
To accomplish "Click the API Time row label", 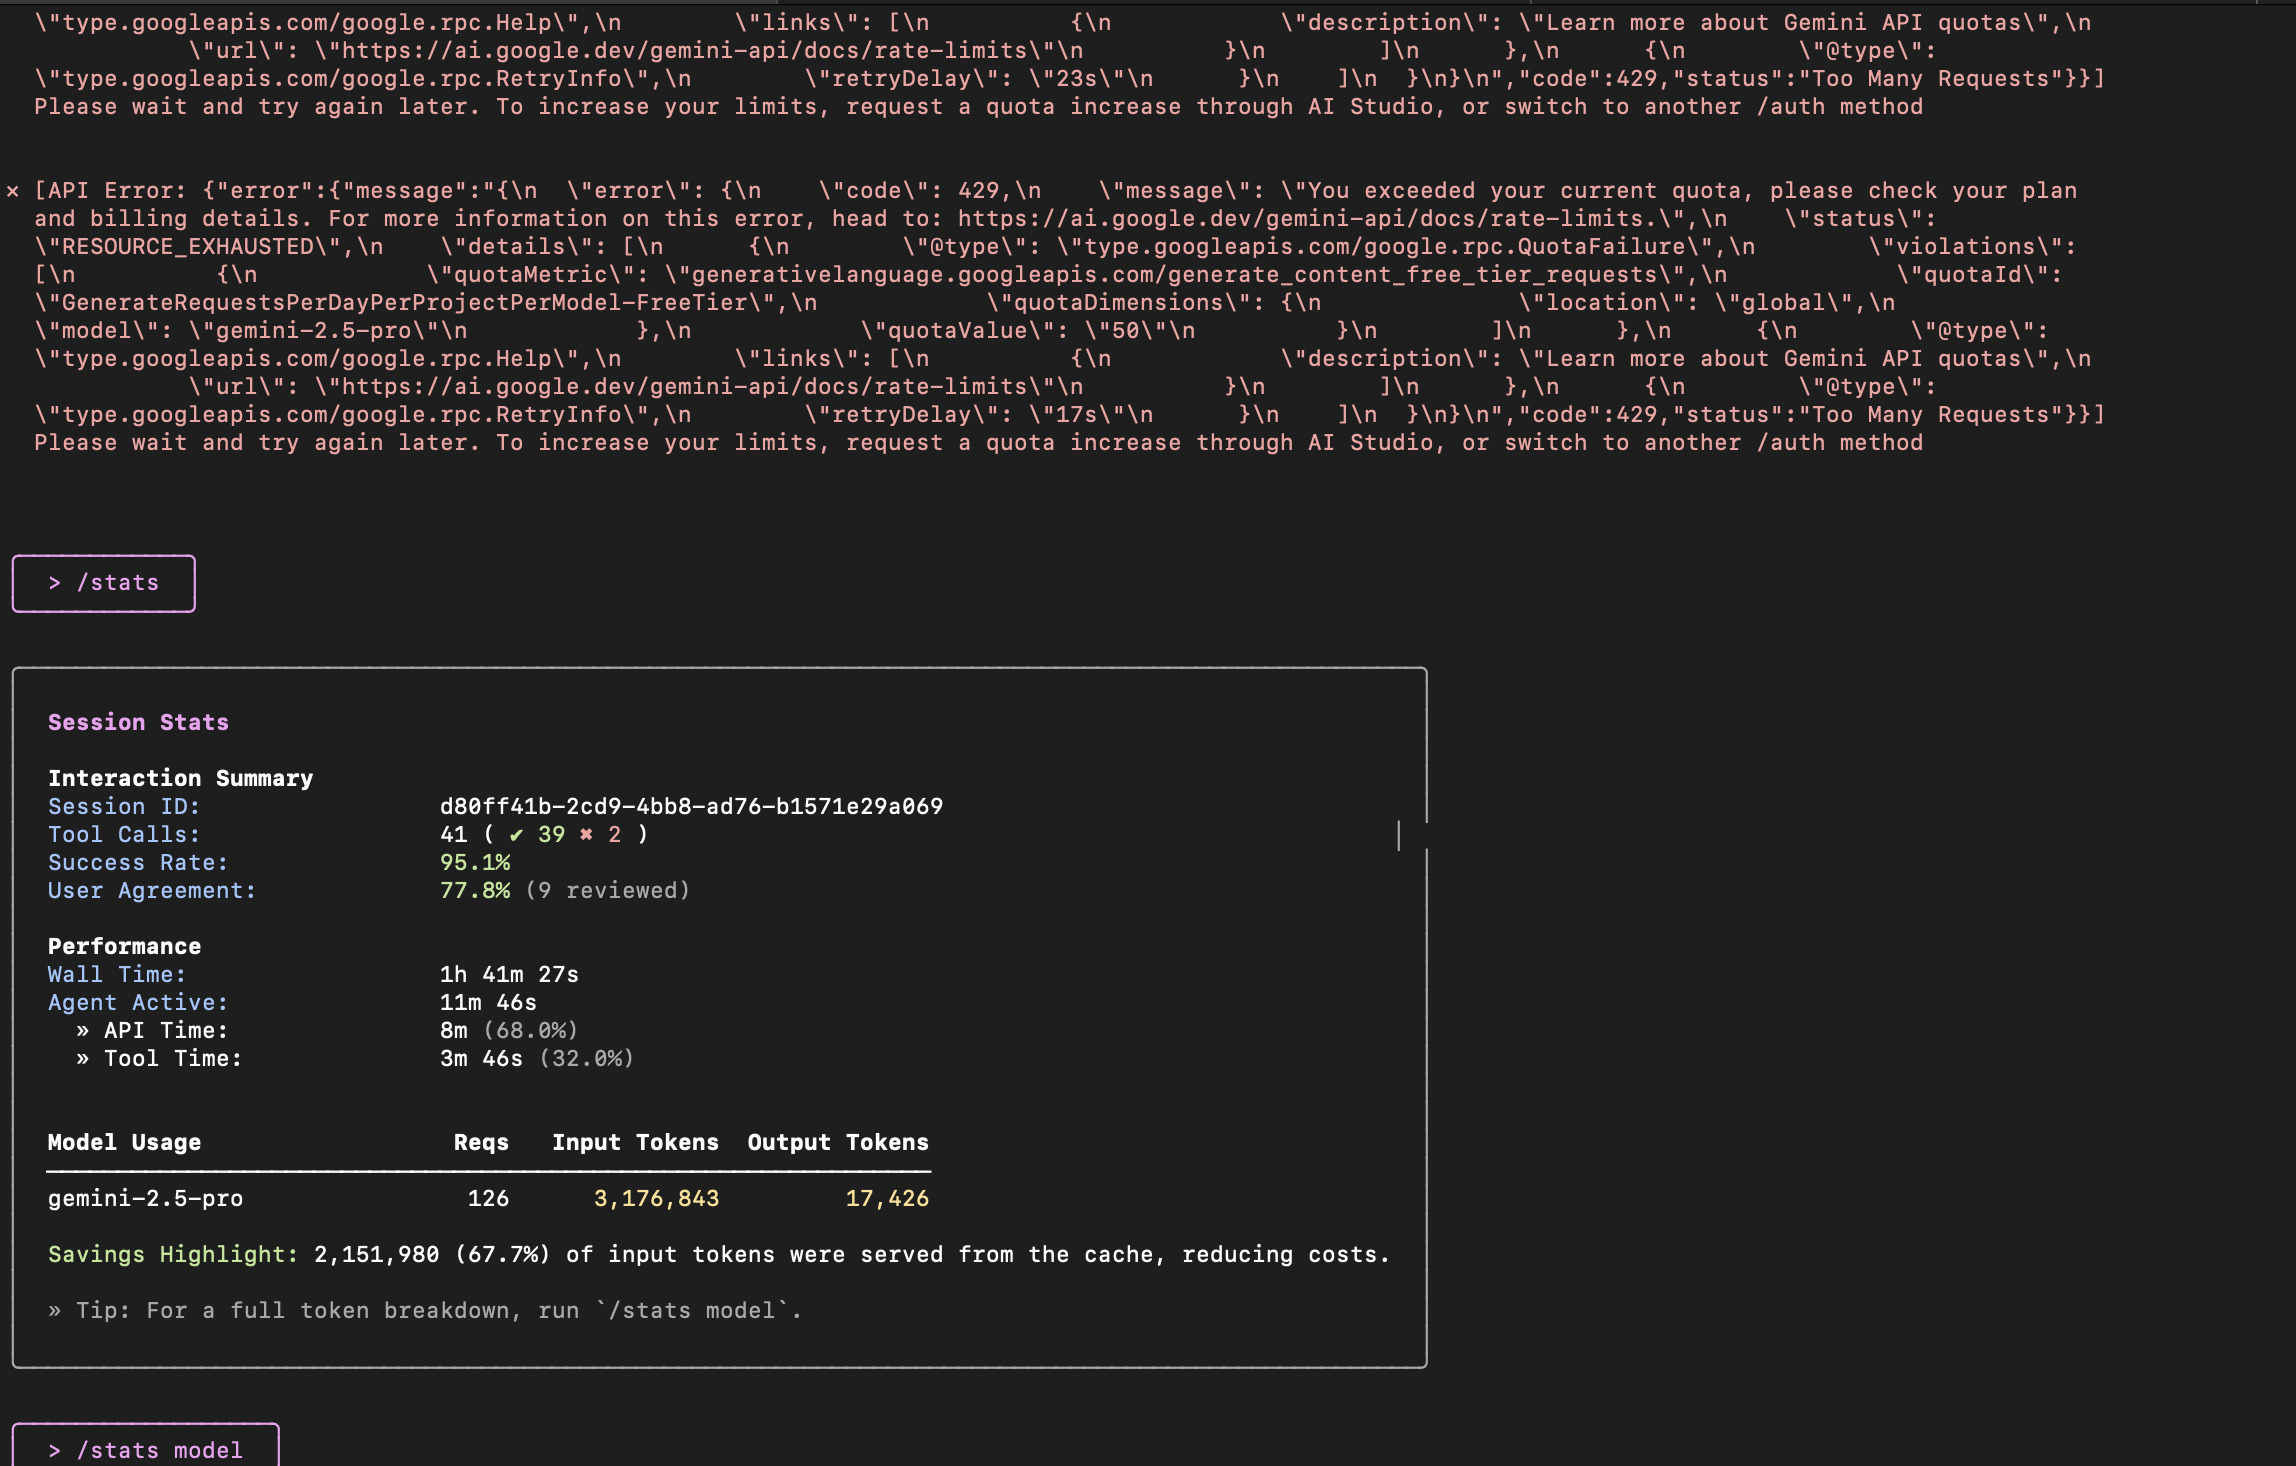I will (165, 1030).
